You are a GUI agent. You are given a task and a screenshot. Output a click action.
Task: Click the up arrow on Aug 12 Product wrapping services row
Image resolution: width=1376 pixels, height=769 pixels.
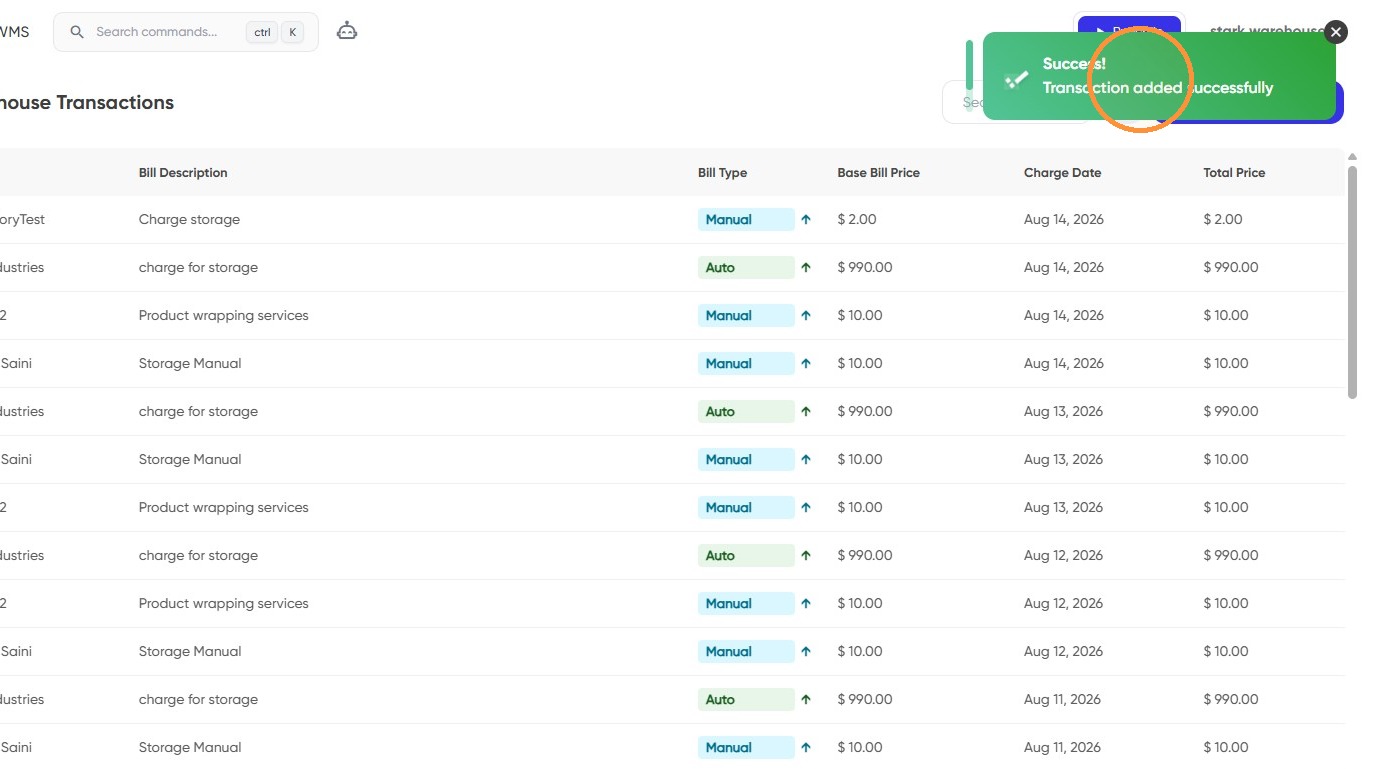(806, 603)
